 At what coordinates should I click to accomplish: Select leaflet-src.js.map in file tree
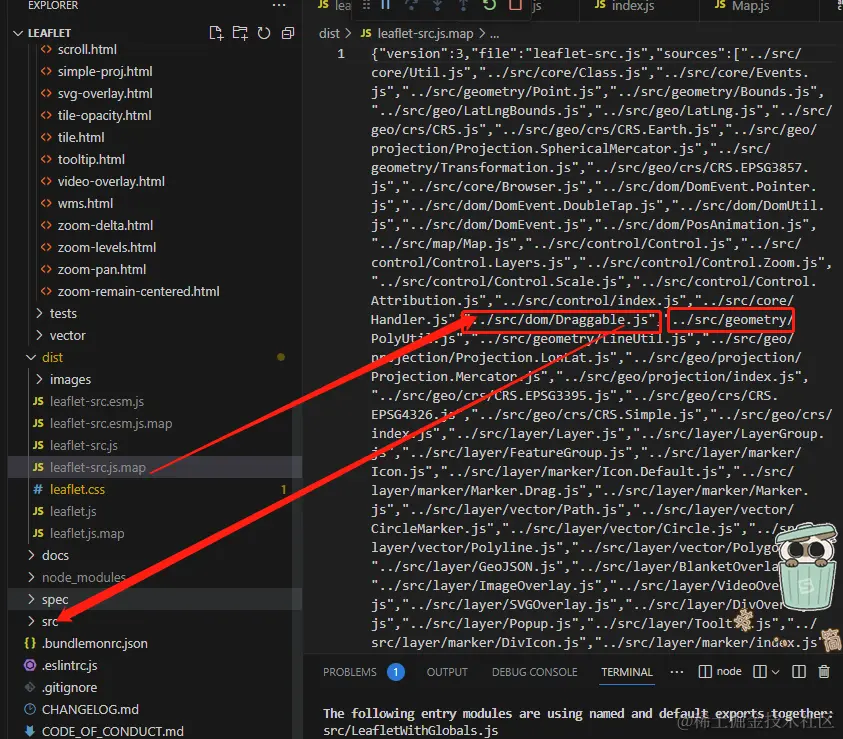tap(97, 468)
